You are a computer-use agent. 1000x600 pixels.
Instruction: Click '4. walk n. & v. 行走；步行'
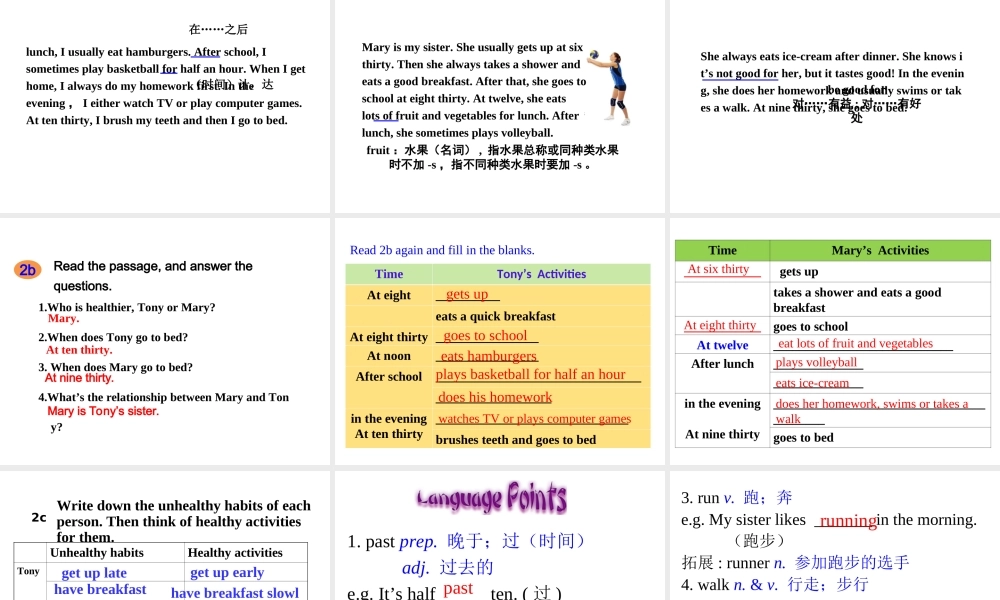(x=774, y=584)
